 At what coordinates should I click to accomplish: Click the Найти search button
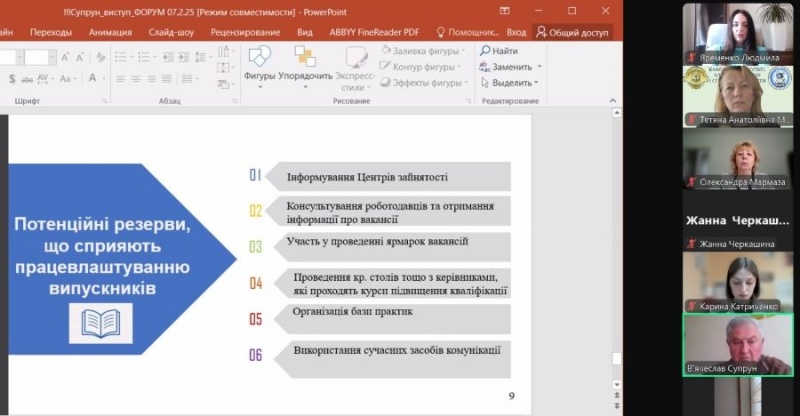[498, 51]
